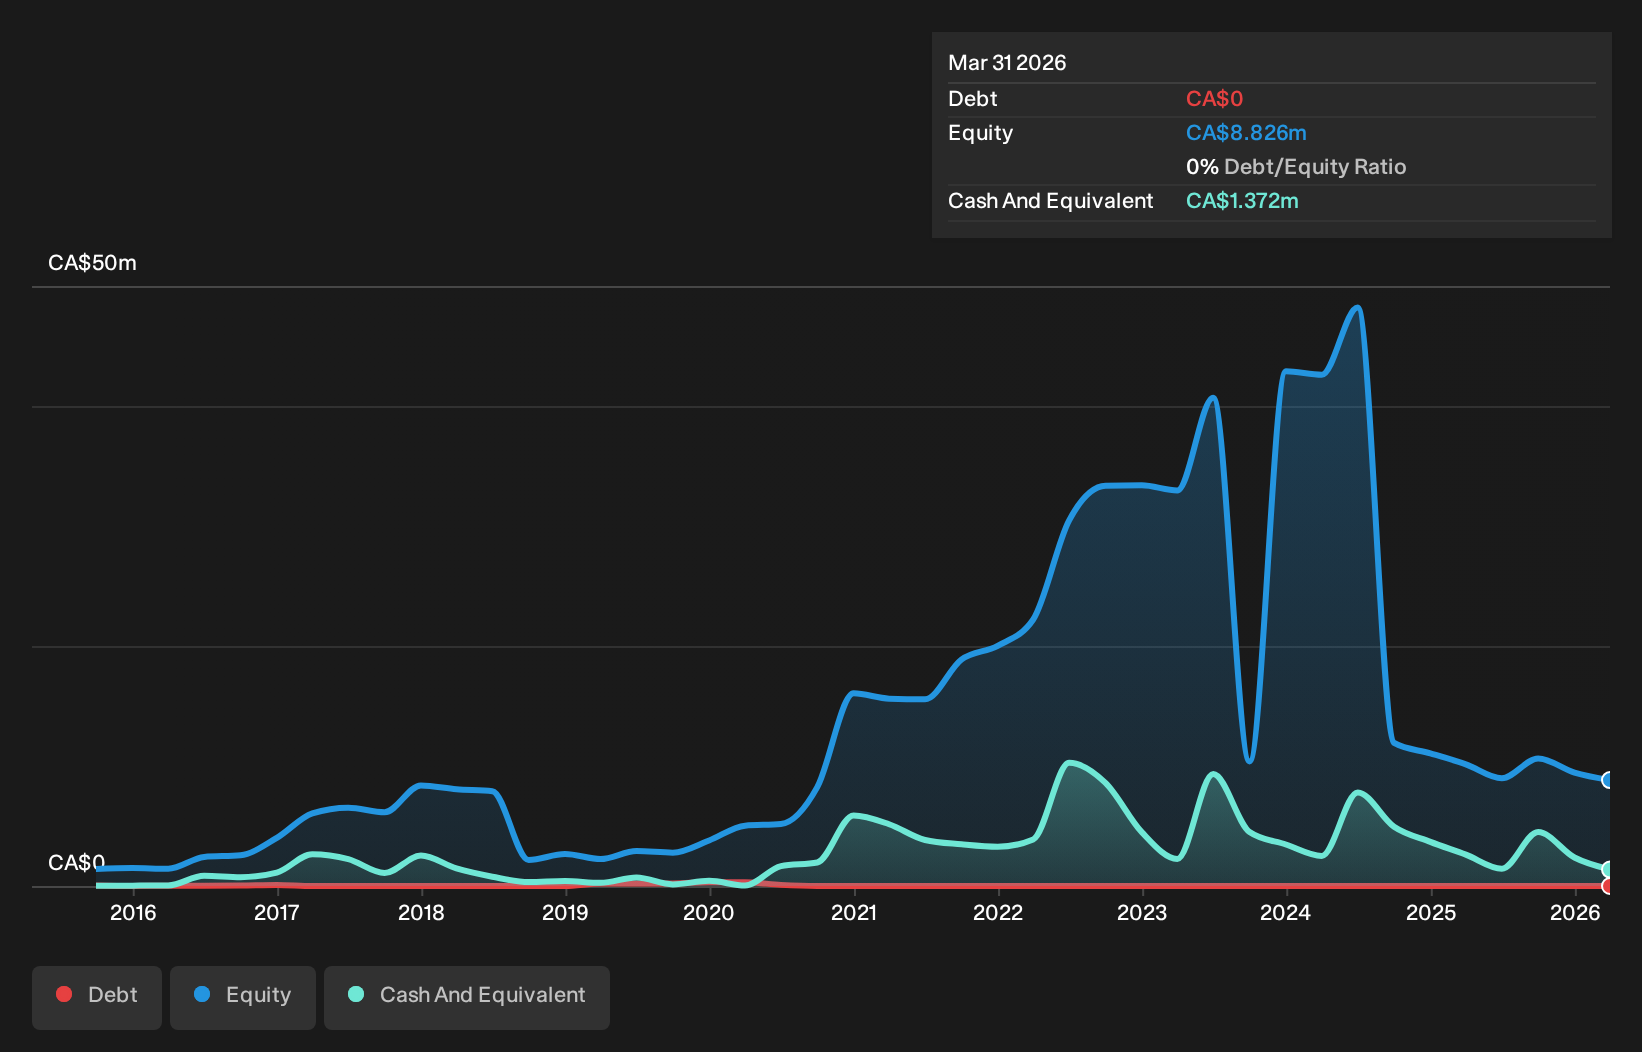Click the CA$0 y-axis label
The height and width of the screenshot is (1052, 1642).
(x=76, y=862)
